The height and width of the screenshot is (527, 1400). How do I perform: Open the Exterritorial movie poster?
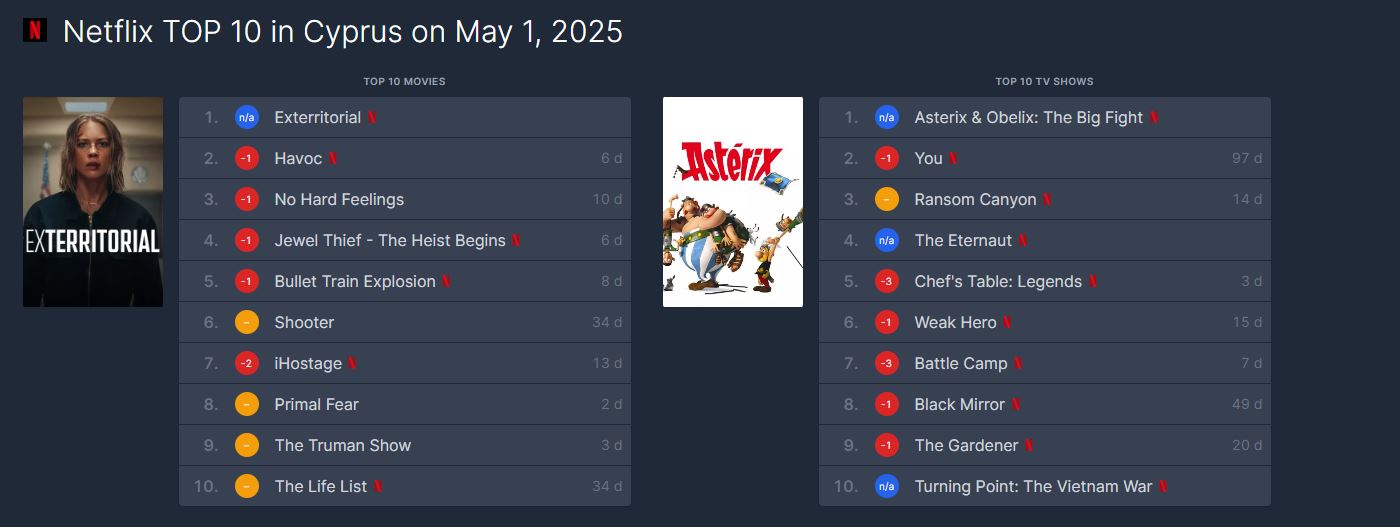(x=93, y=202)
